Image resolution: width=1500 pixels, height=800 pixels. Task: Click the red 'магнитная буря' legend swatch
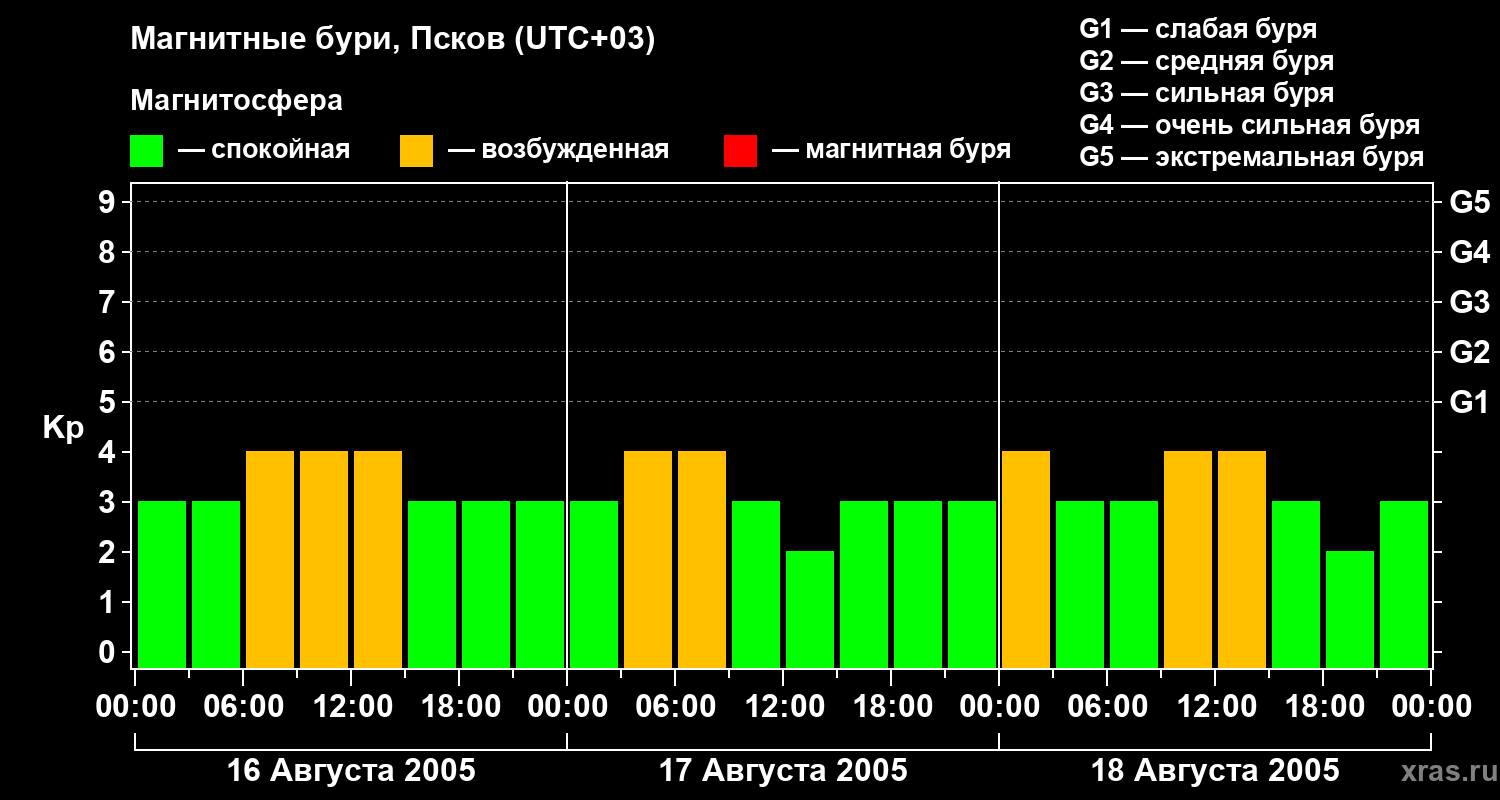pyautogui.click(x=740, y=151)
